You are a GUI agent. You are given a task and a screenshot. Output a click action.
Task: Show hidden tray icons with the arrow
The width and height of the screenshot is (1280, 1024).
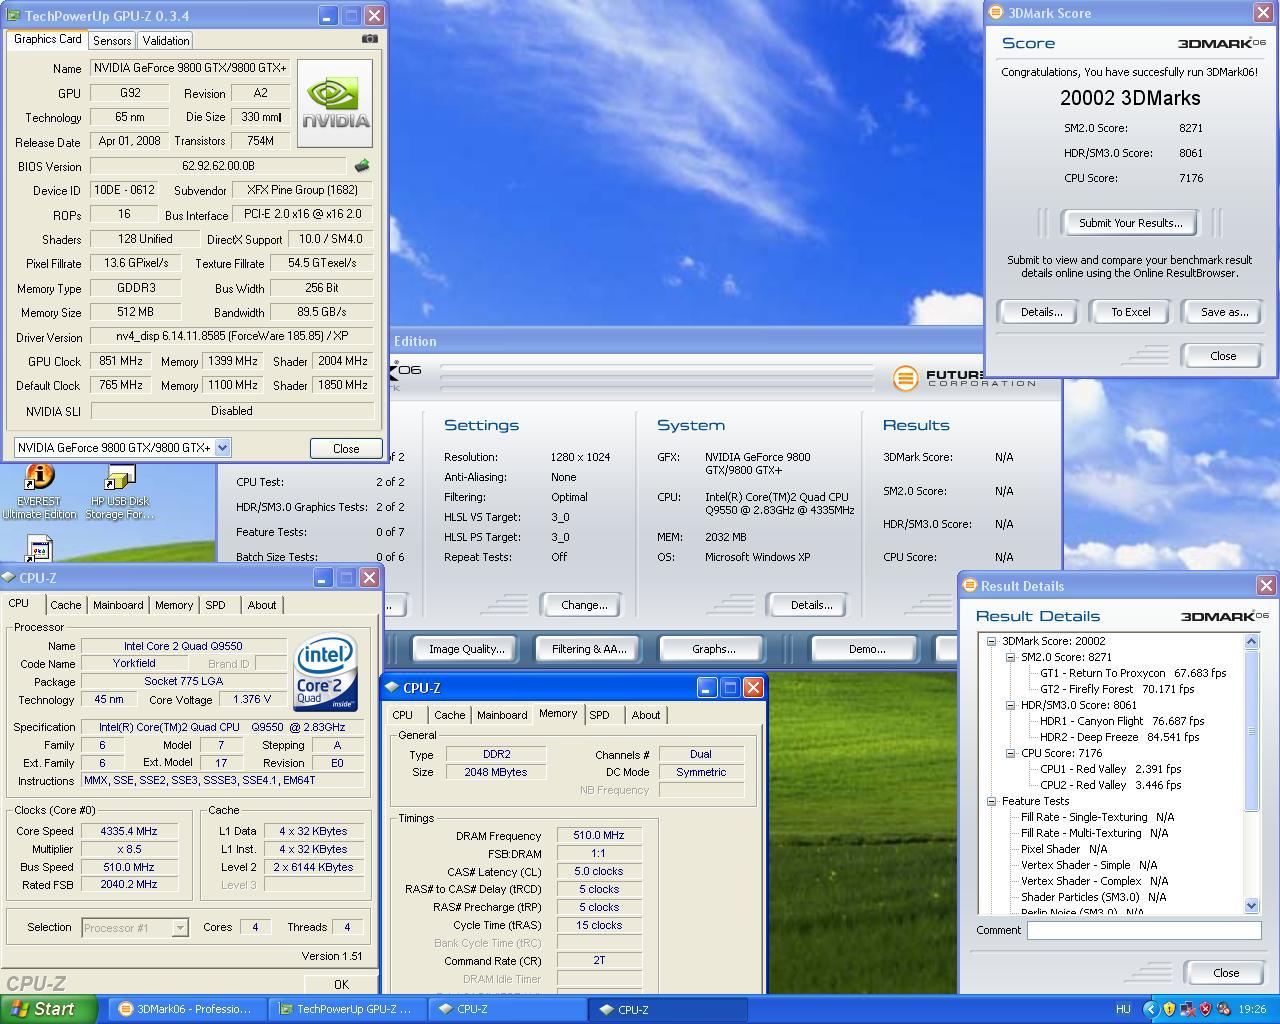[1151, 1010]
